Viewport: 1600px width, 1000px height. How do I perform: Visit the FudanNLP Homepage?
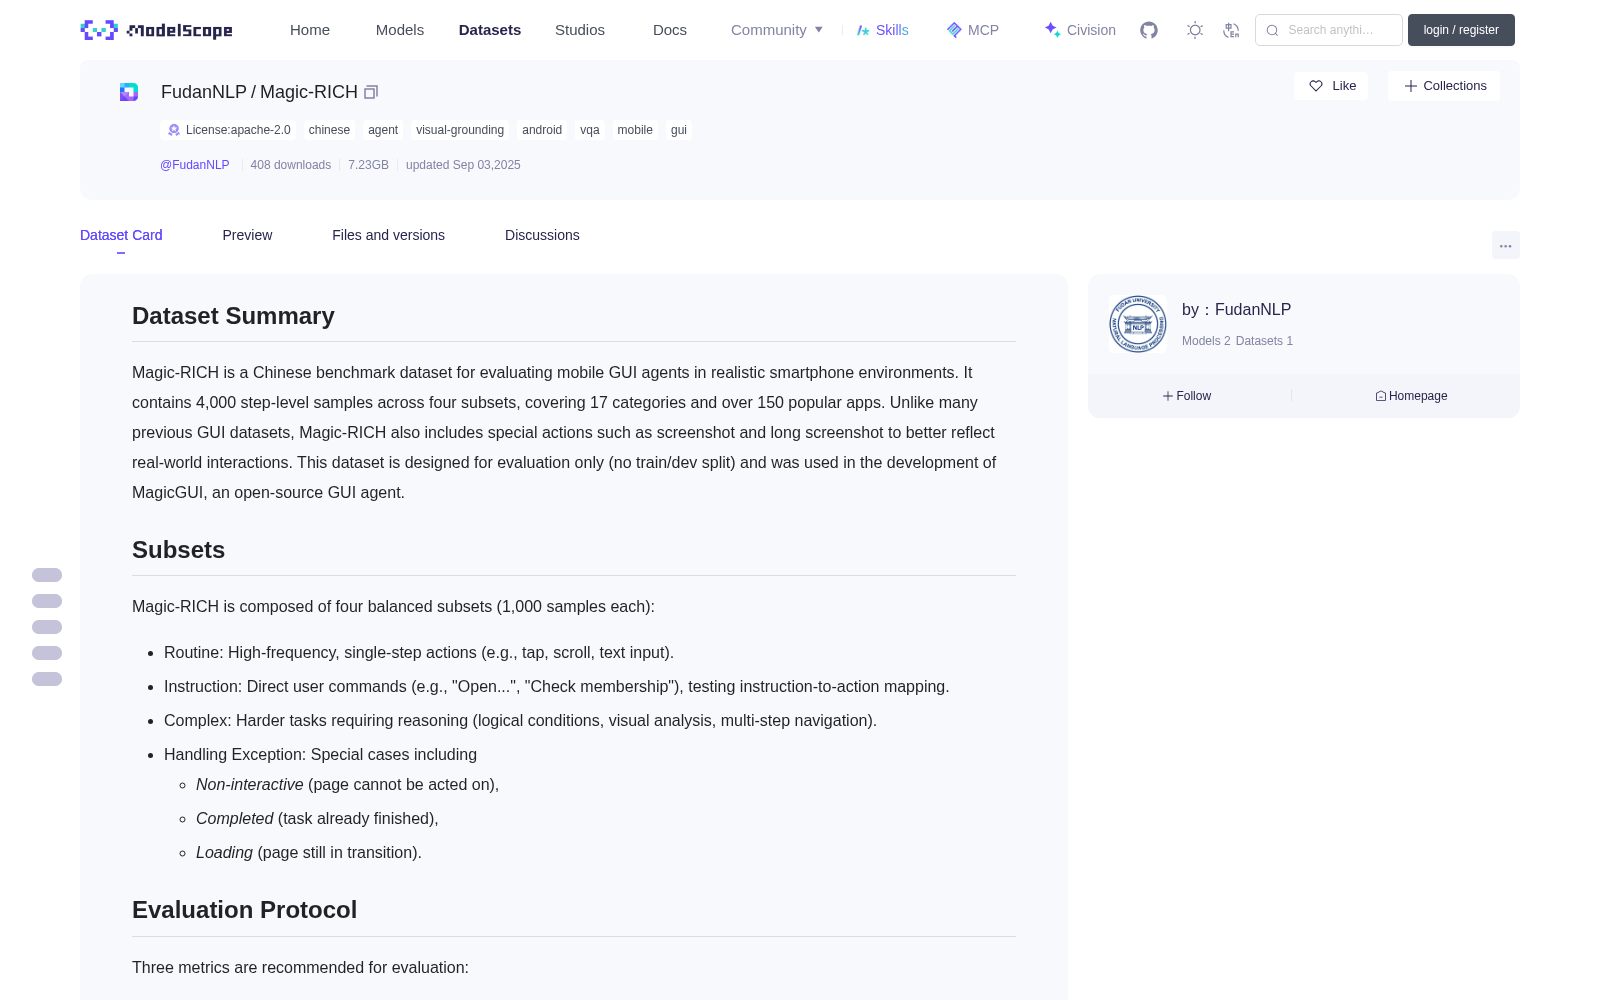click(1411, 396)
